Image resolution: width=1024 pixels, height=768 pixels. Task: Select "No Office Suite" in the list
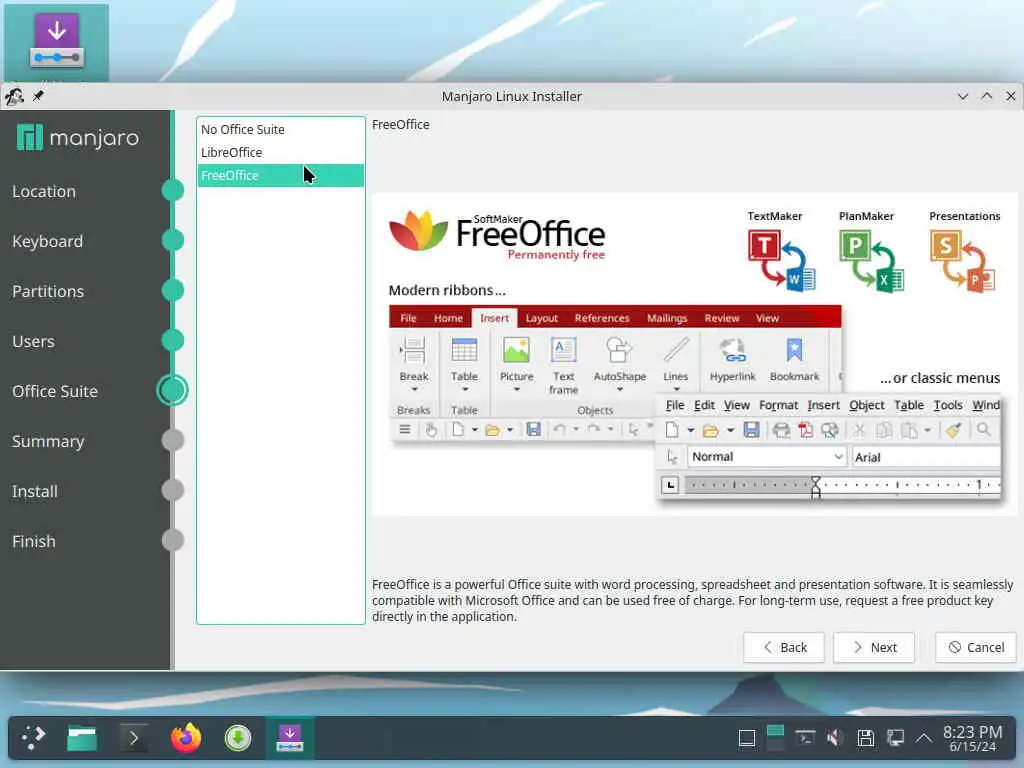[x=281, y=129]
